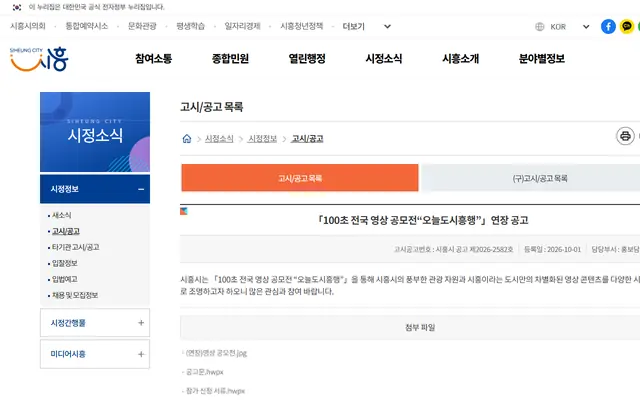This screenshot has height=400, width=640.
Task: Visit the 통합예약시스 top link
Action: tap(87, 26)
